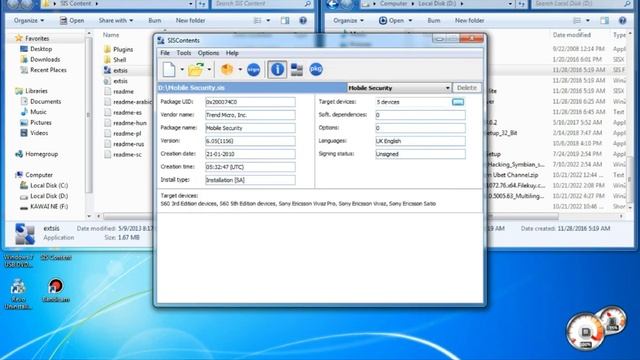Viewport: 640px width, 360px height.
Task: Open Organize menu in SIS Content window
Action: coord(29,20)
